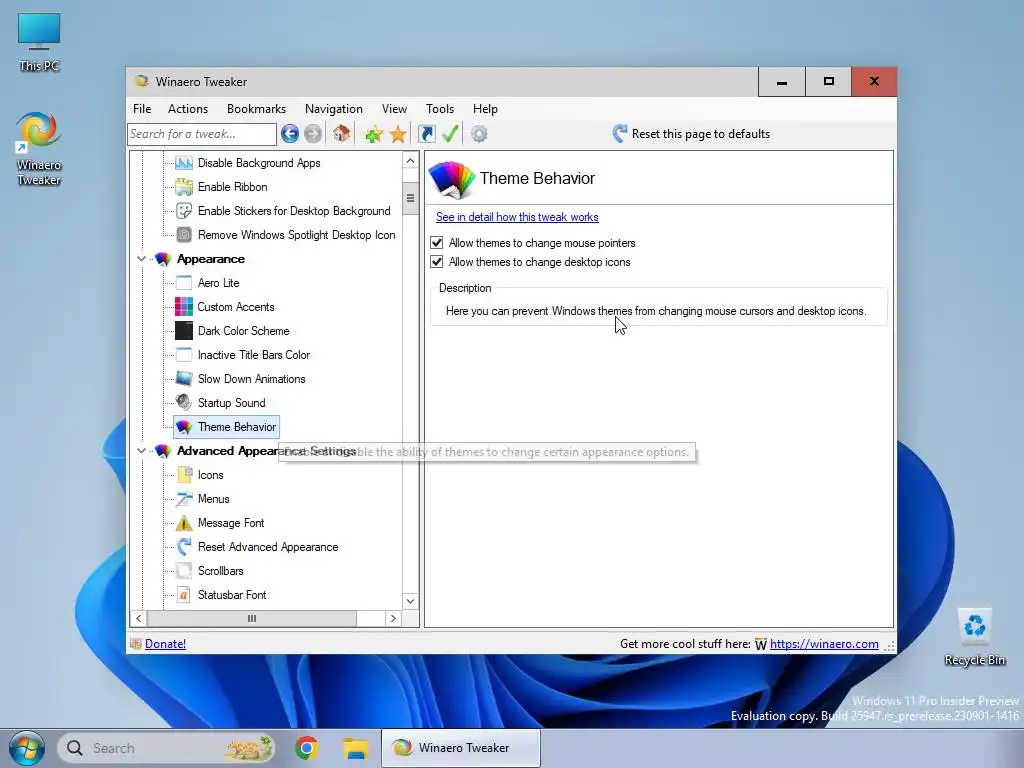Click the Reset page refresh arrow icon
1024x768 pixels.
(620, 134)
